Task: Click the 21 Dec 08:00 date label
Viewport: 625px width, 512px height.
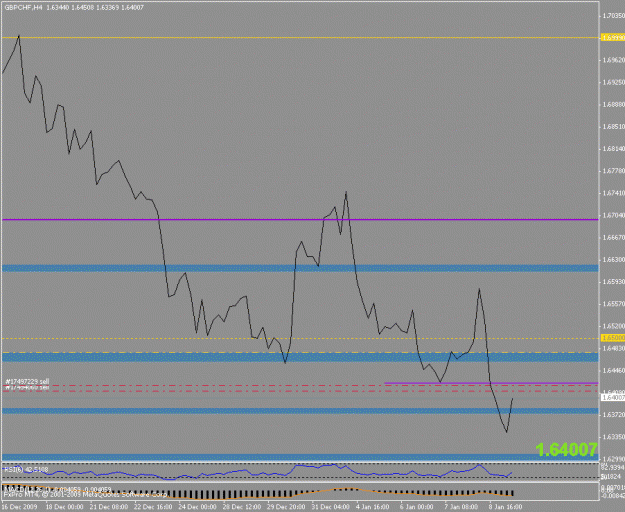Action: pyautogui.click(x=108, y=507)
